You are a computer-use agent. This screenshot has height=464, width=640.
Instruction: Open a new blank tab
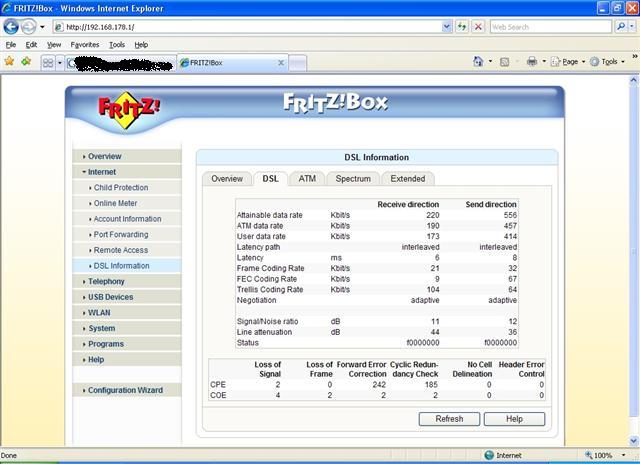[298, 63]
